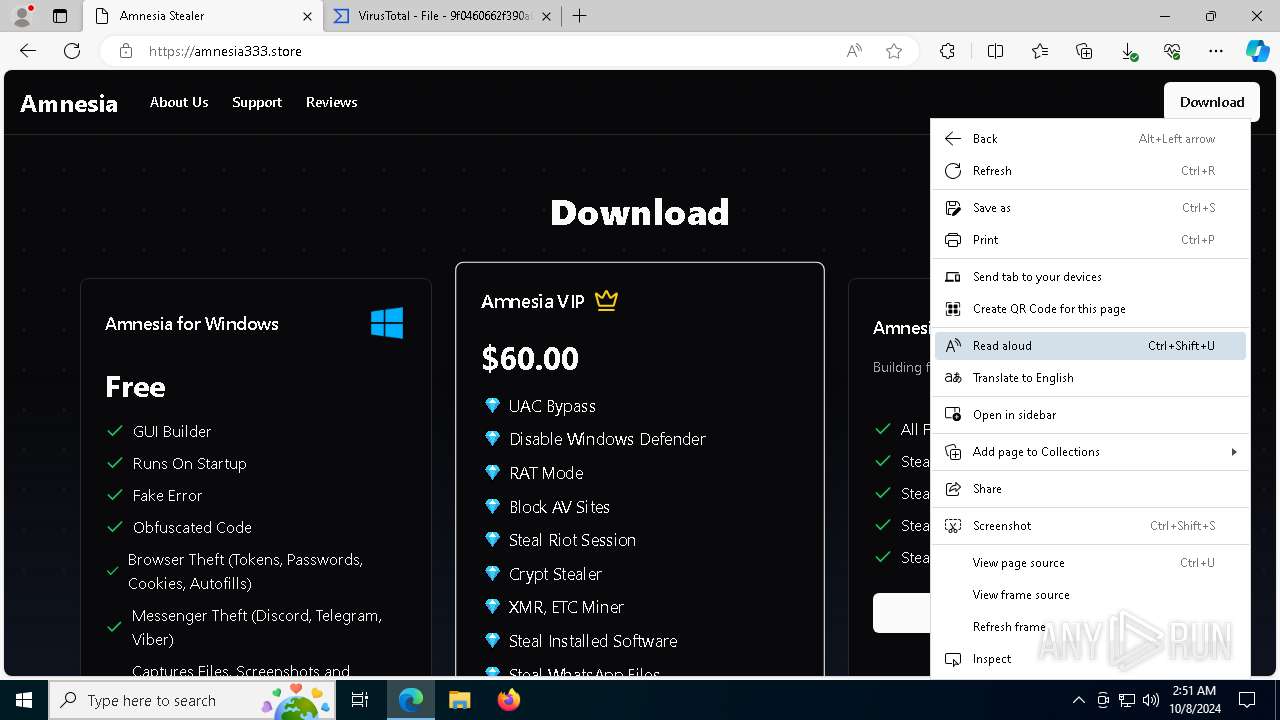
Task: Click the browser profile avatar icon
Action: [x=22, y=16]
